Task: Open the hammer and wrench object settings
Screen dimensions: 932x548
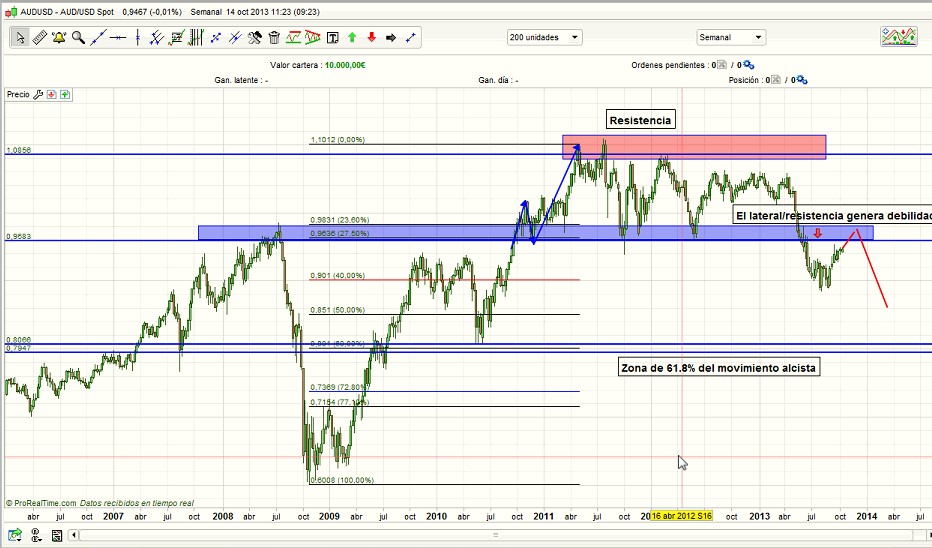Action: pyautogui.click(x=254, y=37)
